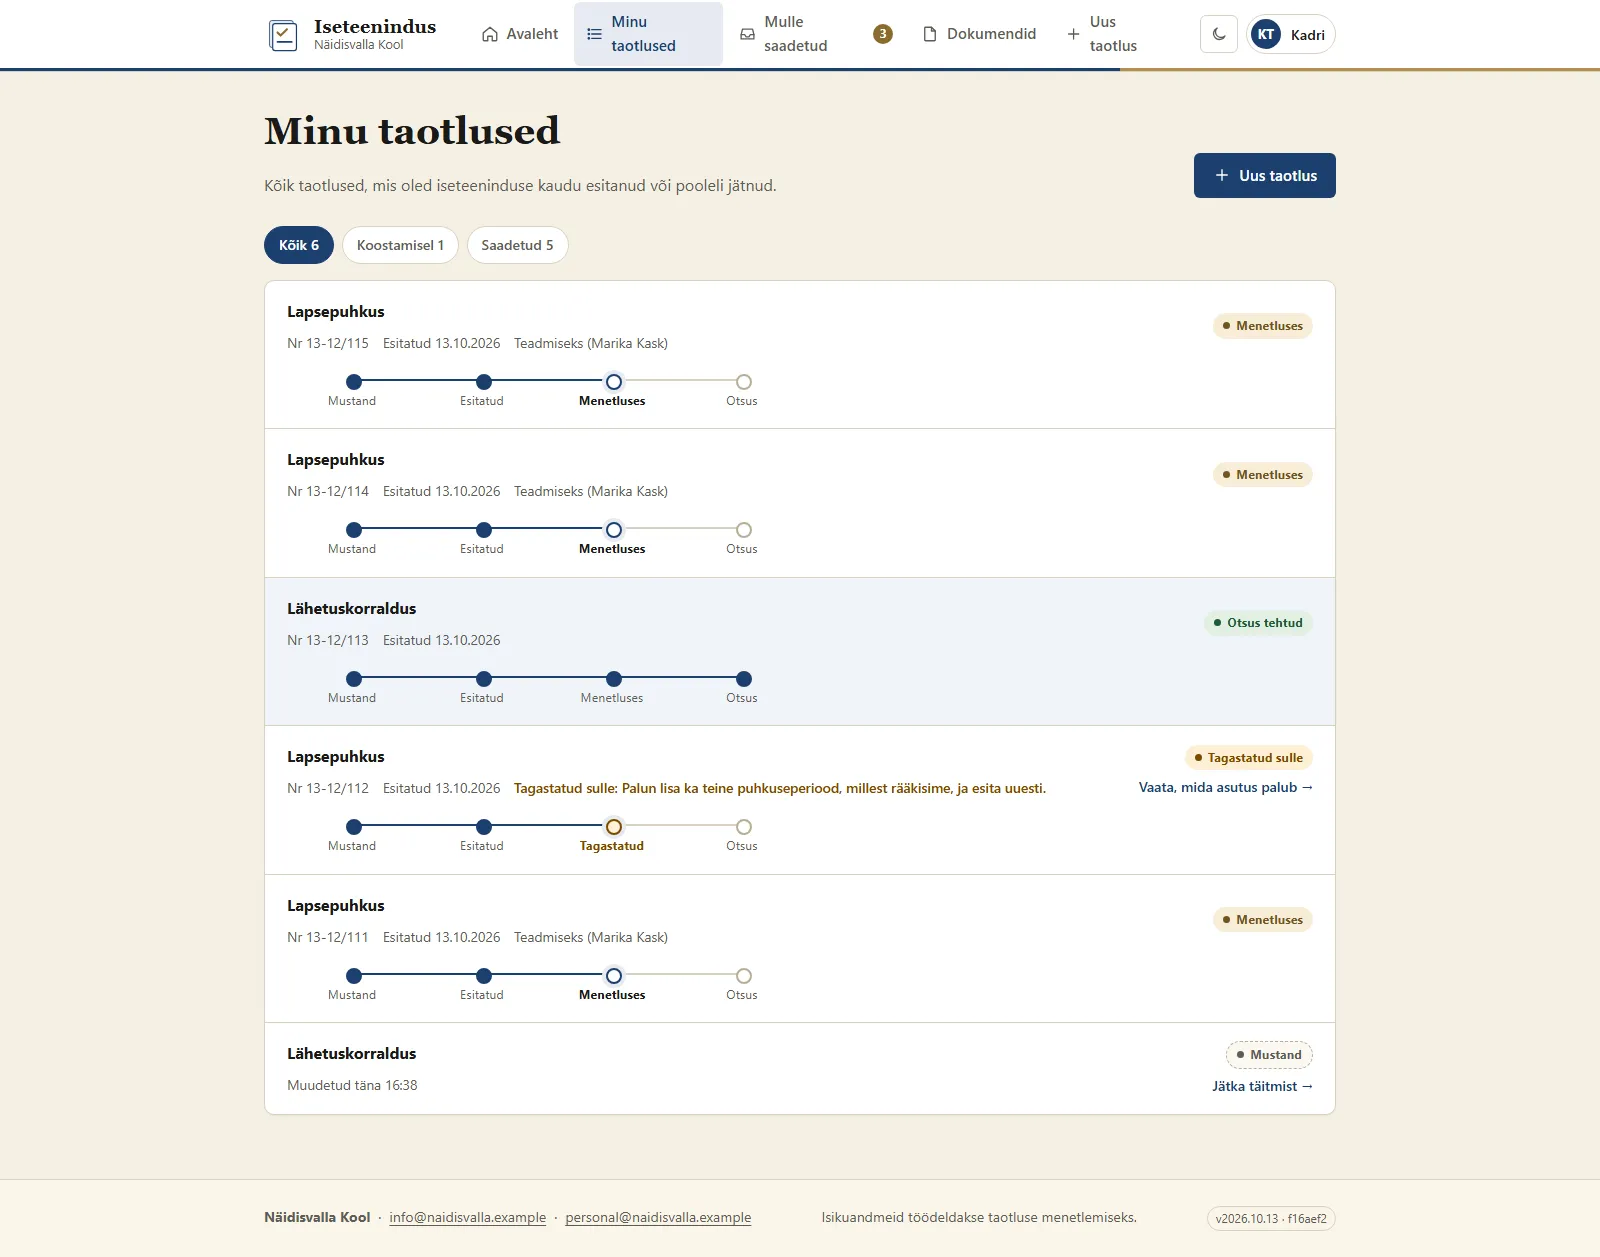The width and height of the screenshot is (1600, 1257).
Task: Click Tagastatud step dot in Nr 13-12/112
Action: point(614,827)
